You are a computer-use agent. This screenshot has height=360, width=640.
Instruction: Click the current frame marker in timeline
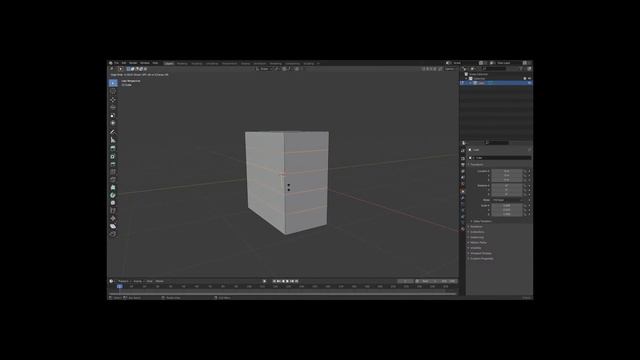point(119,287)
